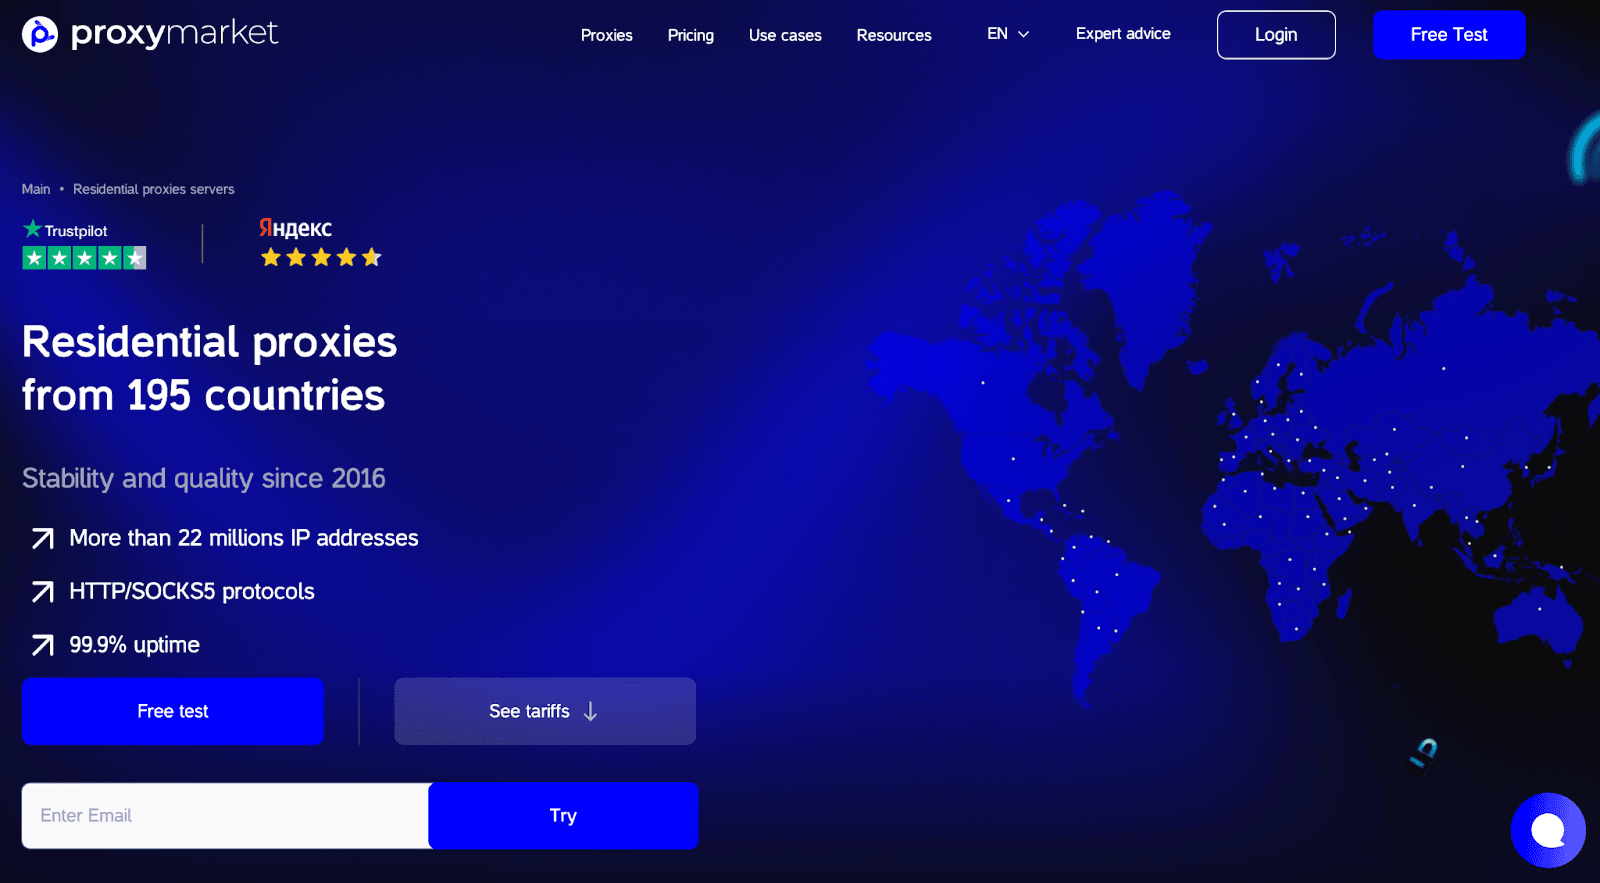This screenshot has width=1600, height=883.
Task: Click the heading Residential proxies from 195 countries
Action: [x=210, y=369]
